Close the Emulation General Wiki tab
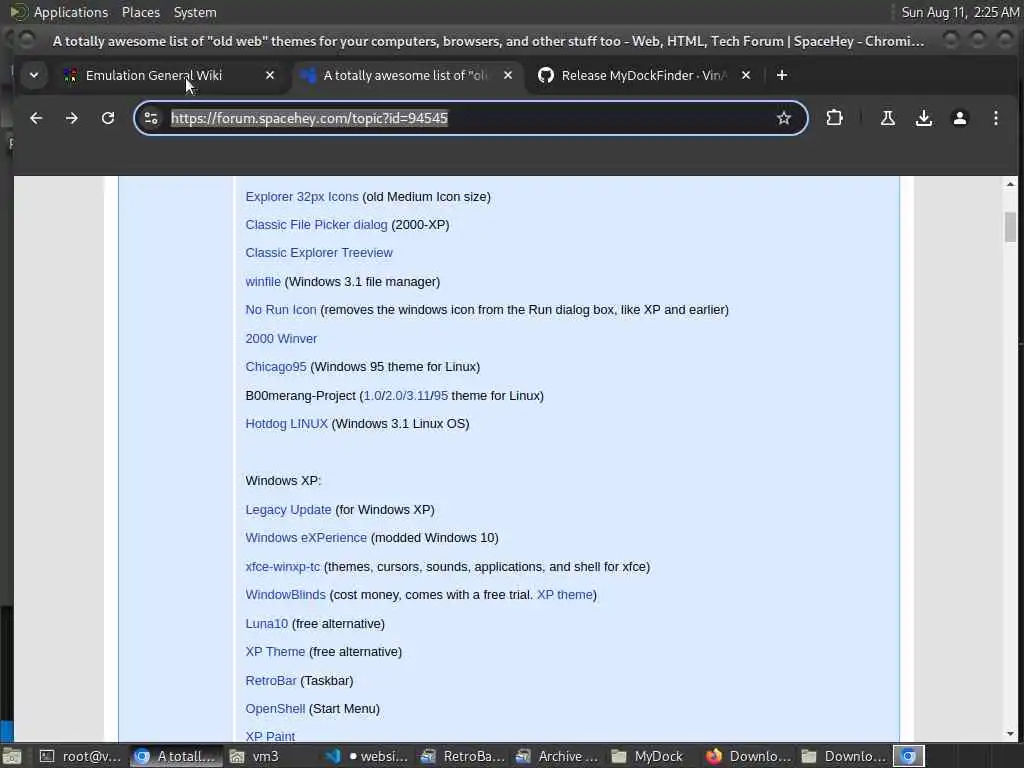 click(270, 75)
